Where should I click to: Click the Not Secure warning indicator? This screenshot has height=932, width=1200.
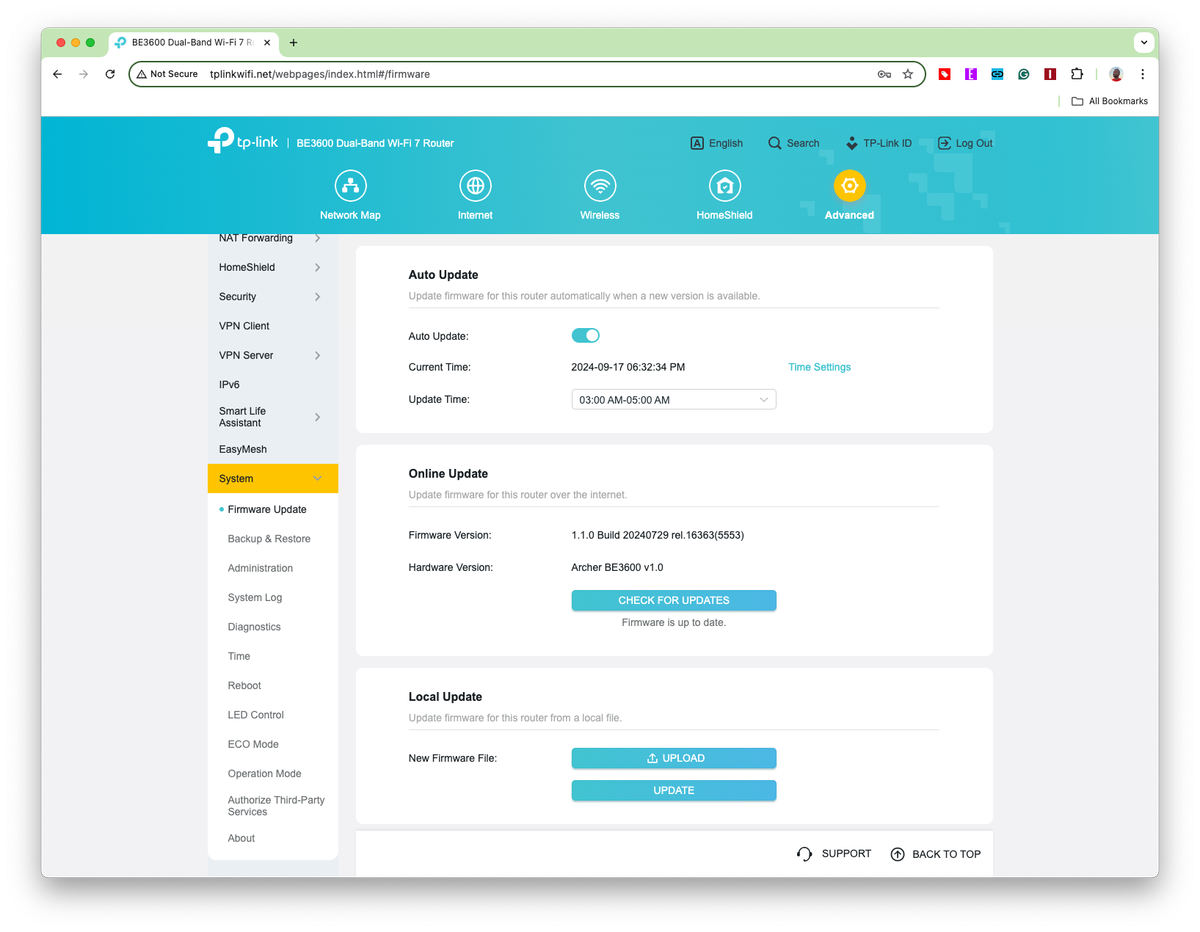[x=167, y=74]
